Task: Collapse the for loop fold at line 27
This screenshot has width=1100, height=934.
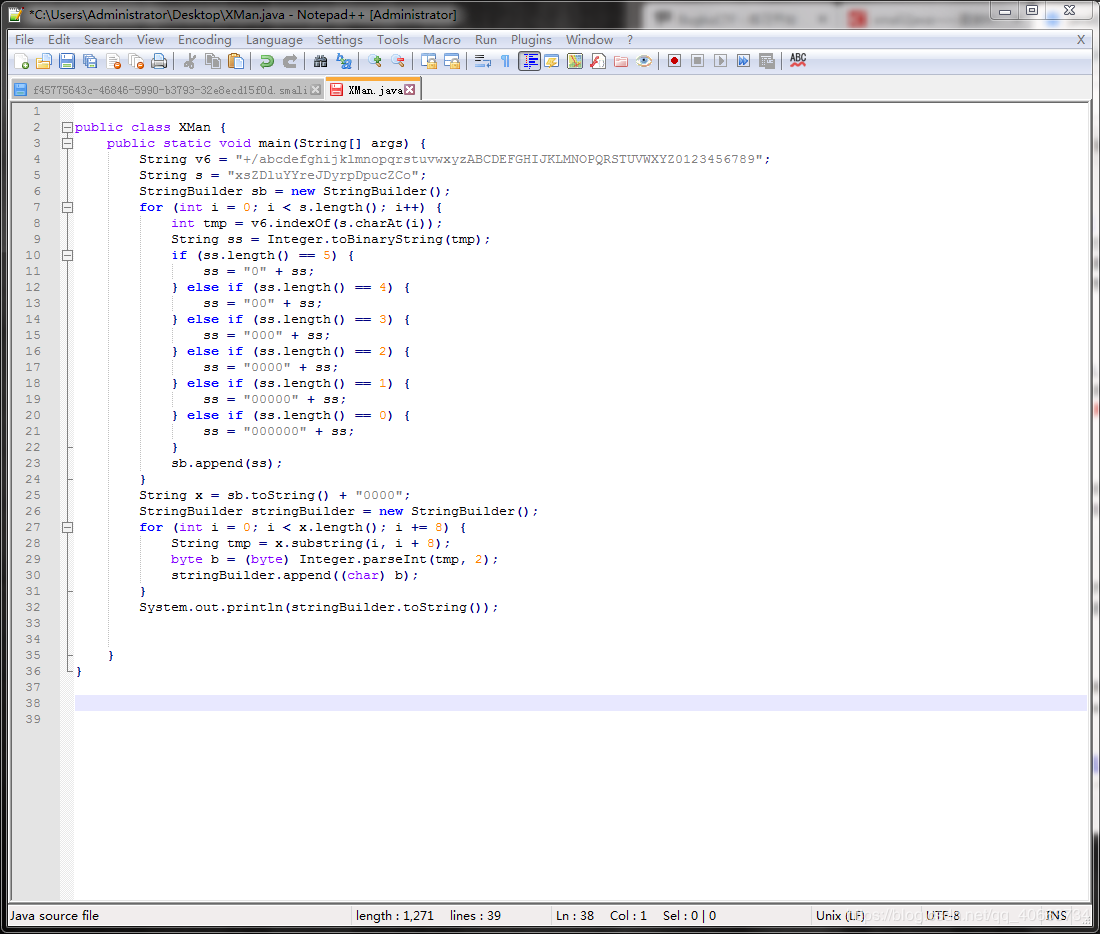Action: (67, 528)
